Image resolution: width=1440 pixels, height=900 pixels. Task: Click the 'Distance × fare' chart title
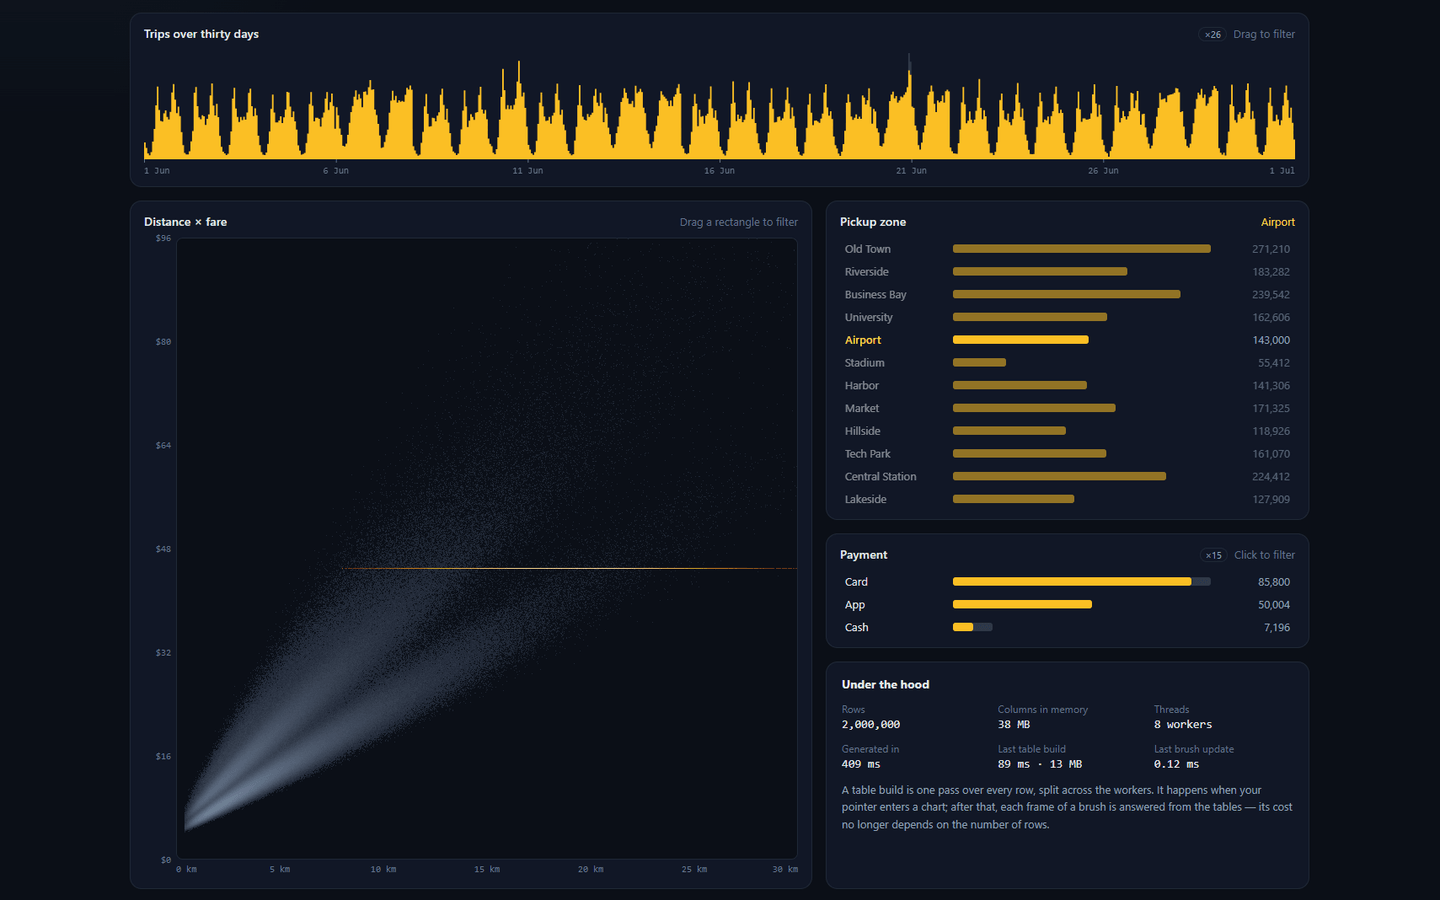click(x=185, y=222)
